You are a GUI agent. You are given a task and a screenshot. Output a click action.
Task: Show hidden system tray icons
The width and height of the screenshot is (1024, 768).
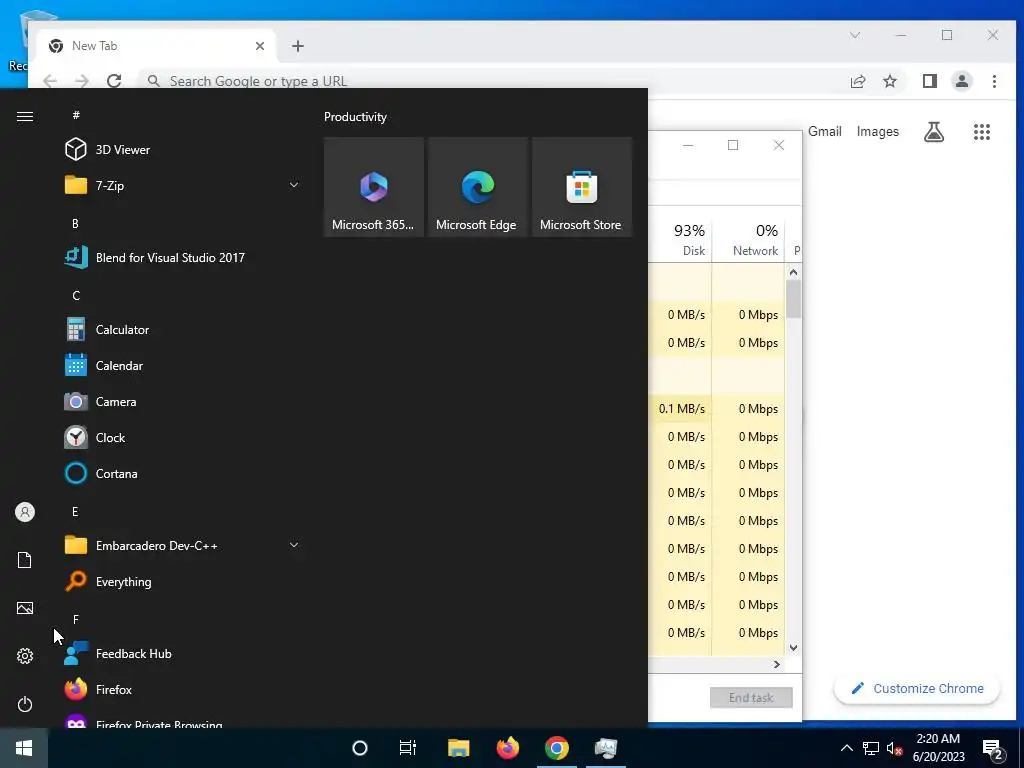tap(846, 748)
